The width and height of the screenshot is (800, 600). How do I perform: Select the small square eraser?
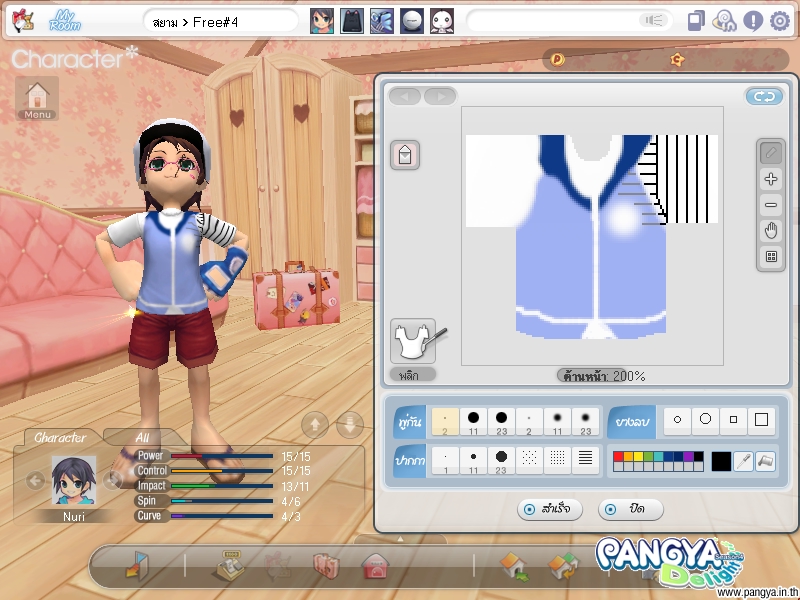point(733,420)
